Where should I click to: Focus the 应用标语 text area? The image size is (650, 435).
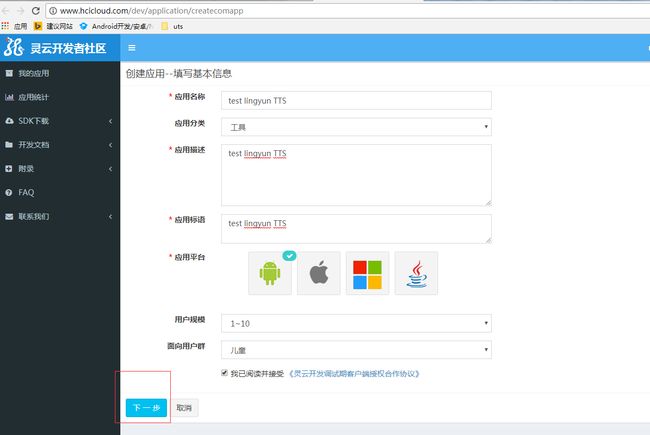357,229
